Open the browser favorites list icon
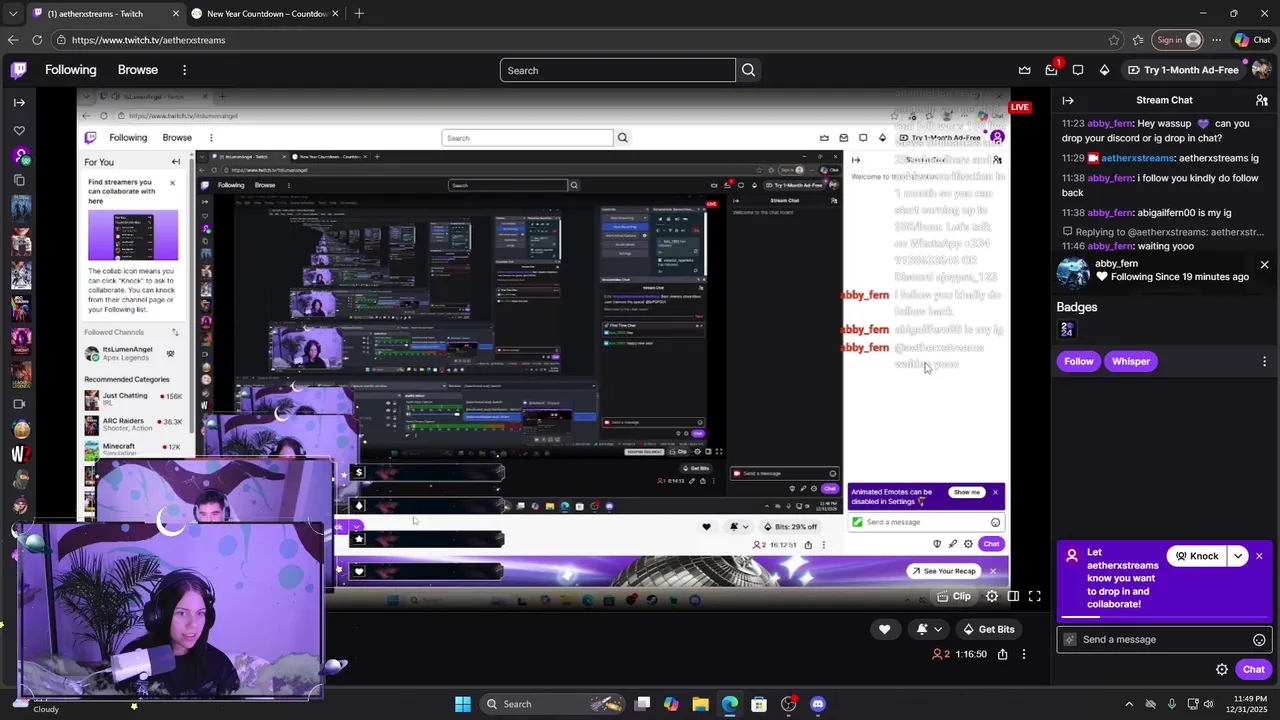This screenshot has height=720, width=1280. point(1138,40)
